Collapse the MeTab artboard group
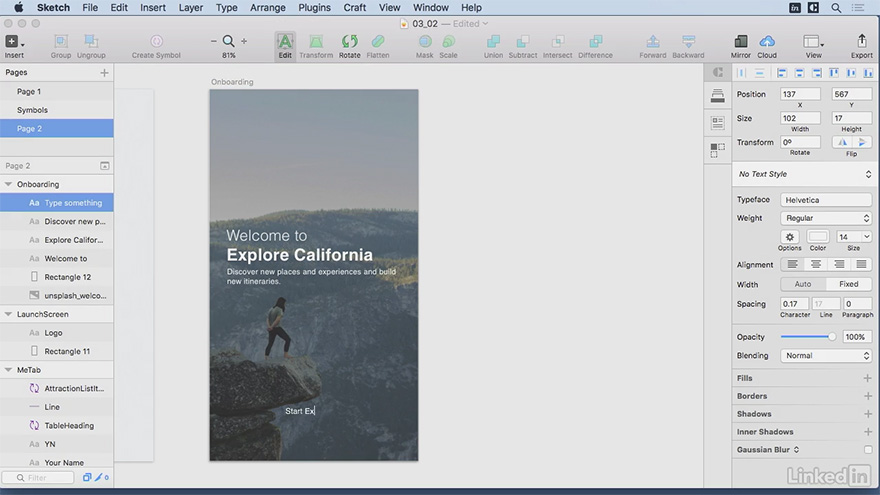Screen dimensions: 880x495 8,370
